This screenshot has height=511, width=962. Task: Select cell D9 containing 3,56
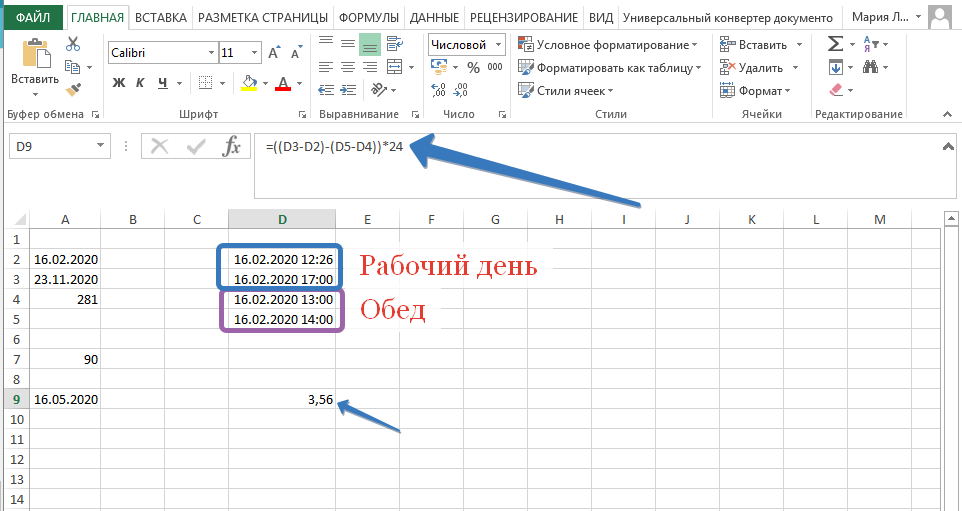click(282, 399)
